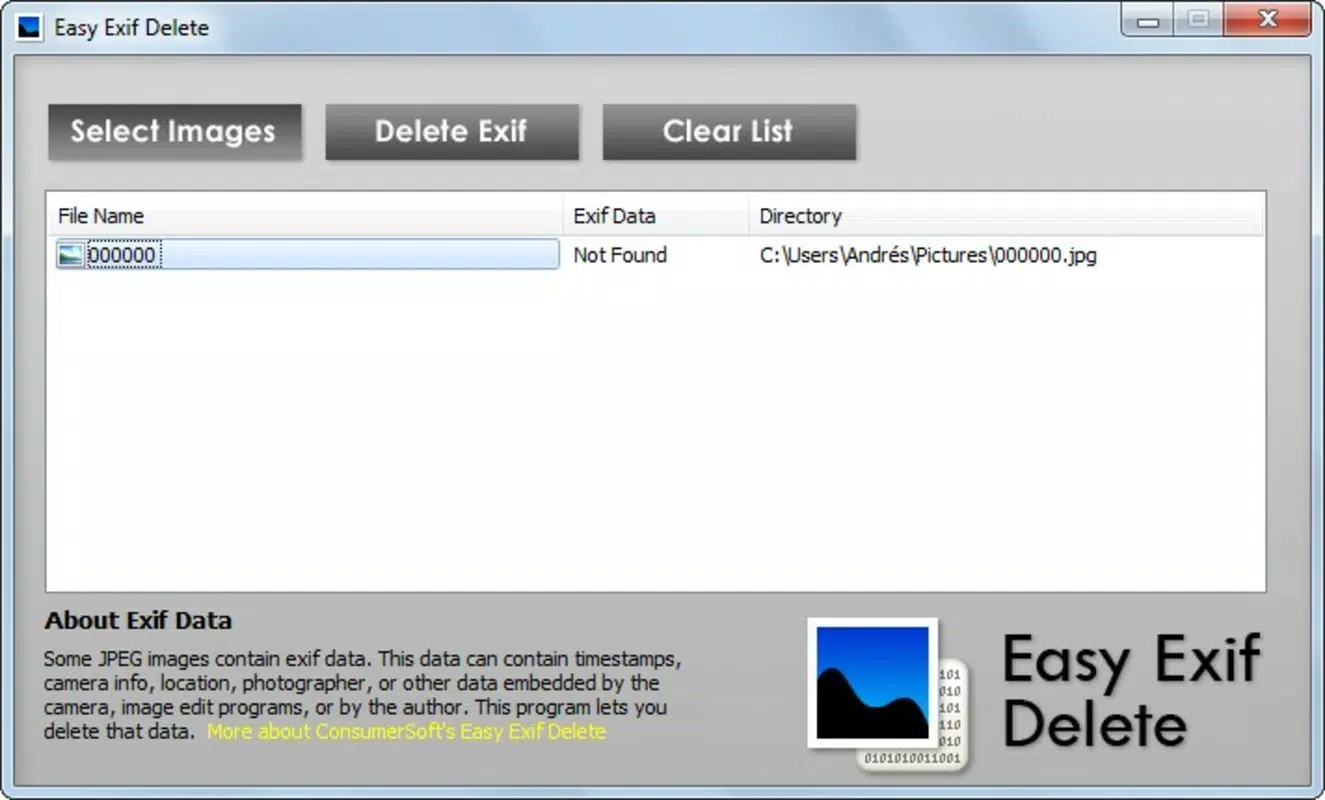Click the Directory column header
Viewport: 1325px width, 800px height.
click(1007, 216)
